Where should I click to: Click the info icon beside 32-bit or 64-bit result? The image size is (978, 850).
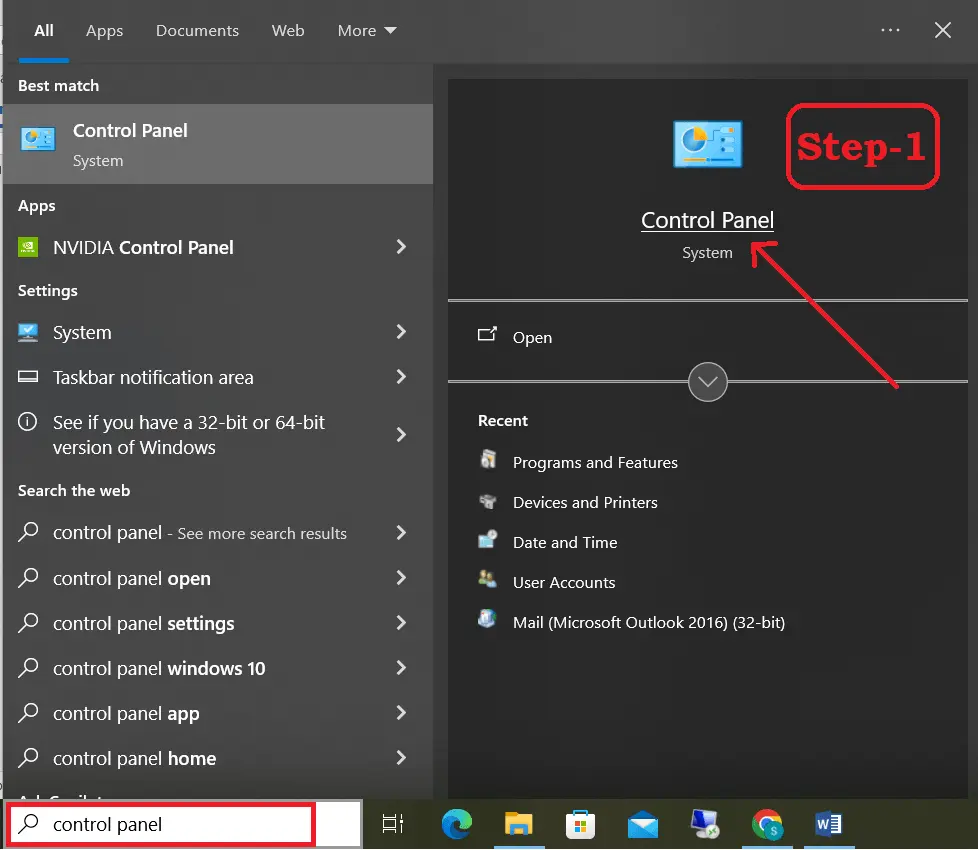(x=27, y=422)
